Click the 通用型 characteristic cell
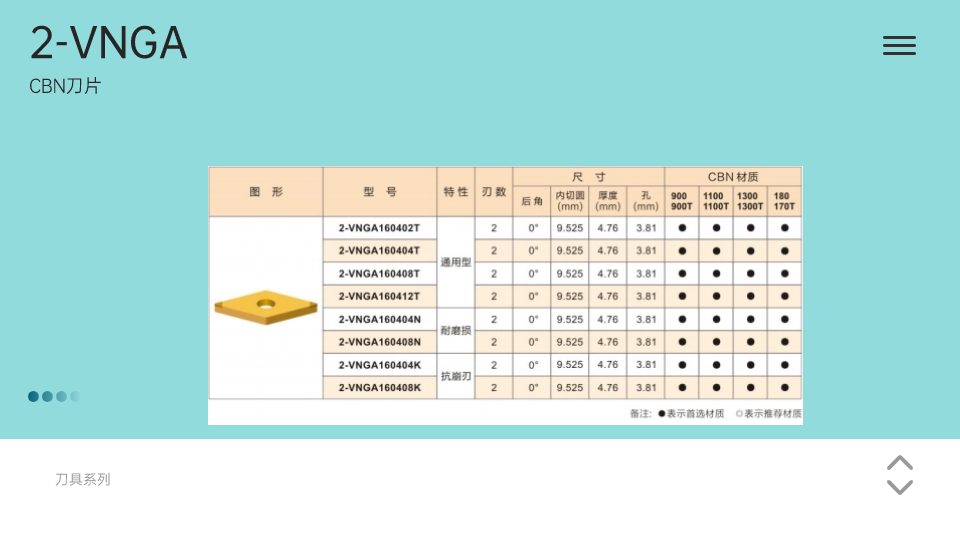Viewport: 960px width, 540px height. point(455,262)
